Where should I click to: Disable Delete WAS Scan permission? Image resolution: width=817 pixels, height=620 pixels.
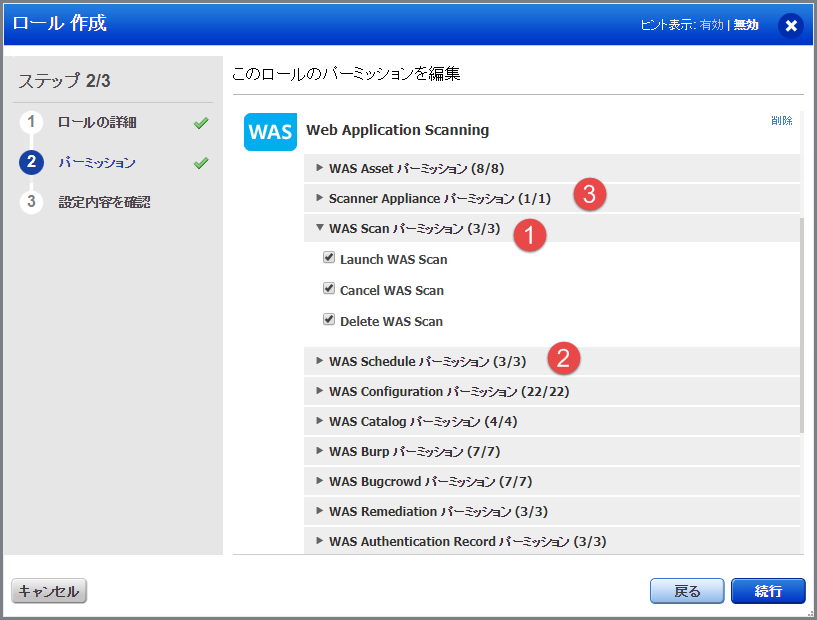(329, 320)
